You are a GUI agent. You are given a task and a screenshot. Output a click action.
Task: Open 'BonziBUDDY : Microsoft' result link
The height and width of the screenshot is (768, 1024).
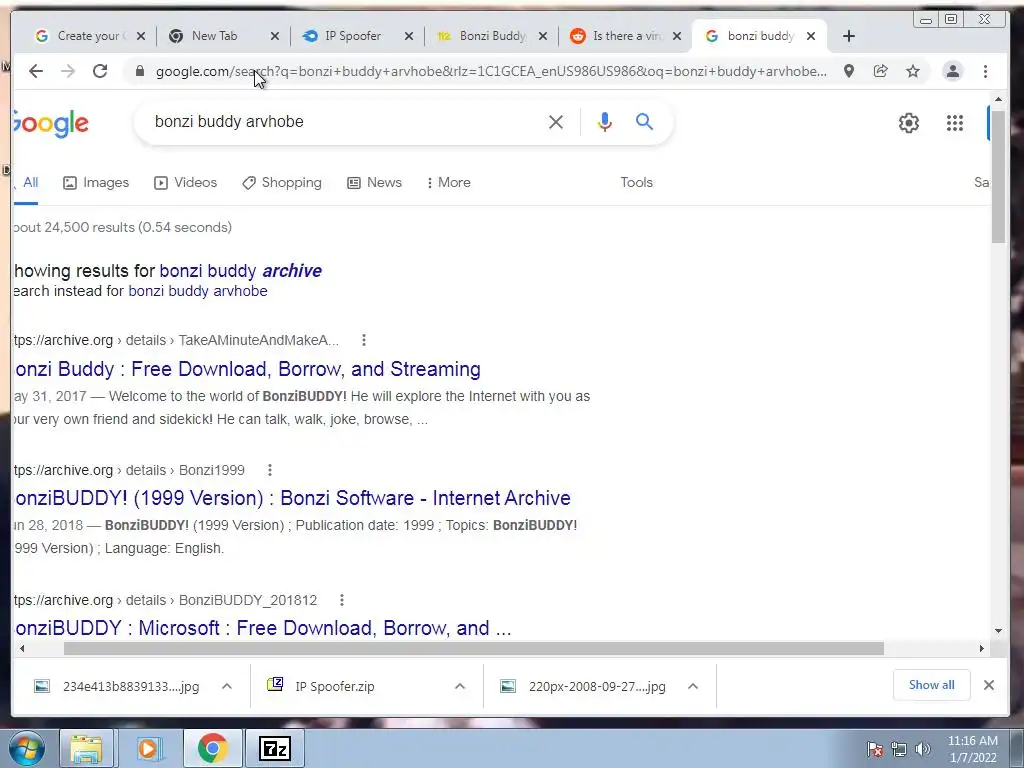(262, 628)
